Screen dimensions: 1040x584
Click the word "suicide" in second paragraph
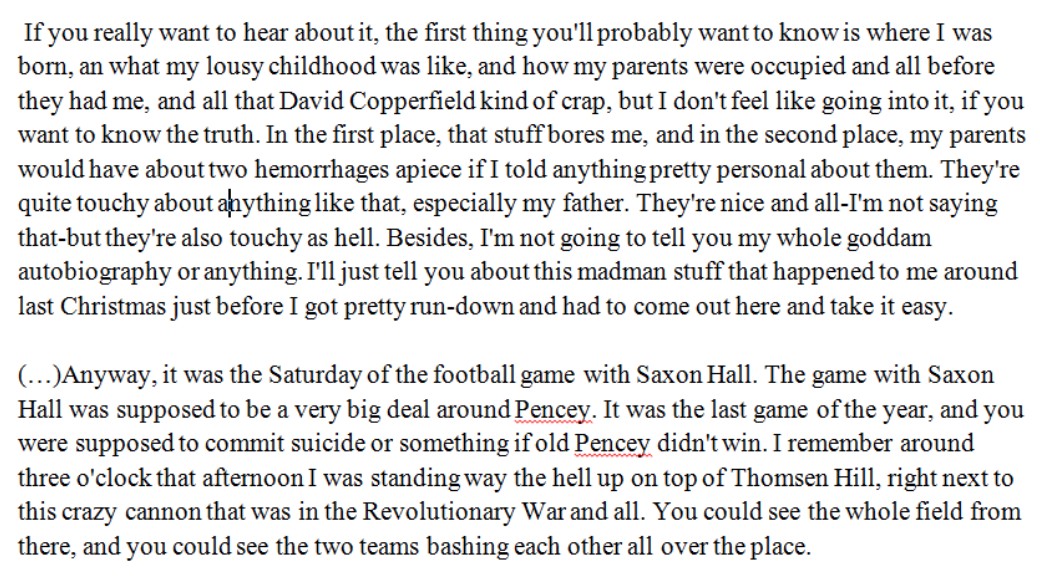[328, 443]
